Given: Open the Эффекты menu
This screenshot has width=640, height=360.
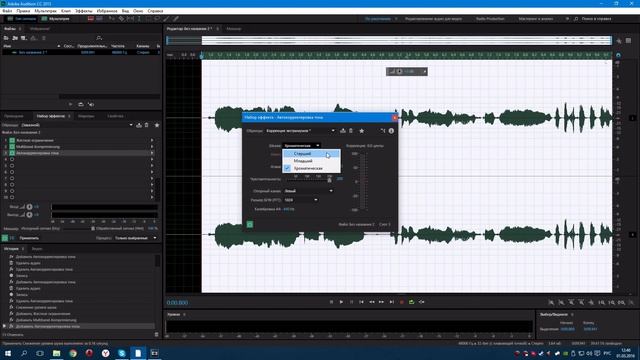Looking at the screenshot, I should pos(84,11).
